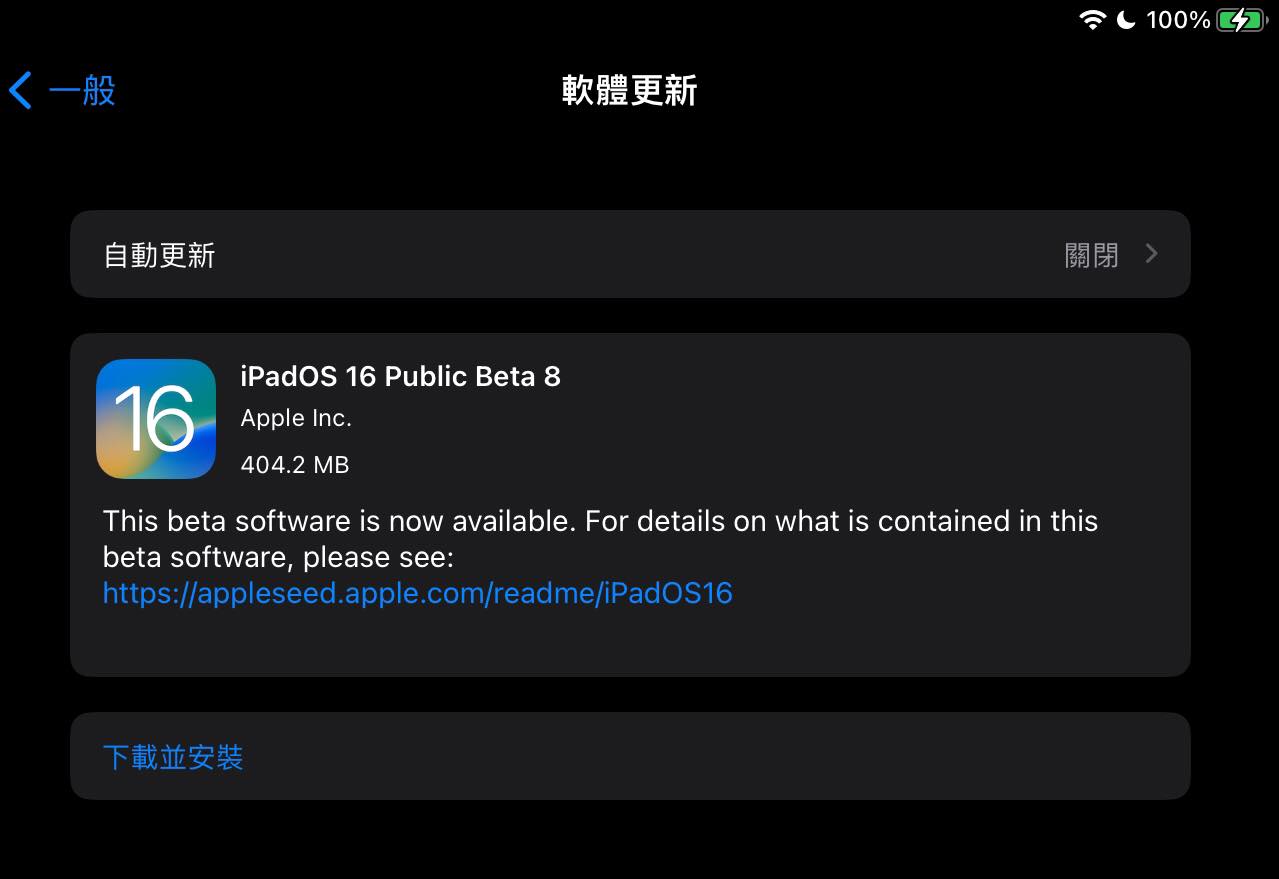1279x879 pixels.
Task: Tap the iPadOS 16 update icon
Action: (x=156, y=419)
